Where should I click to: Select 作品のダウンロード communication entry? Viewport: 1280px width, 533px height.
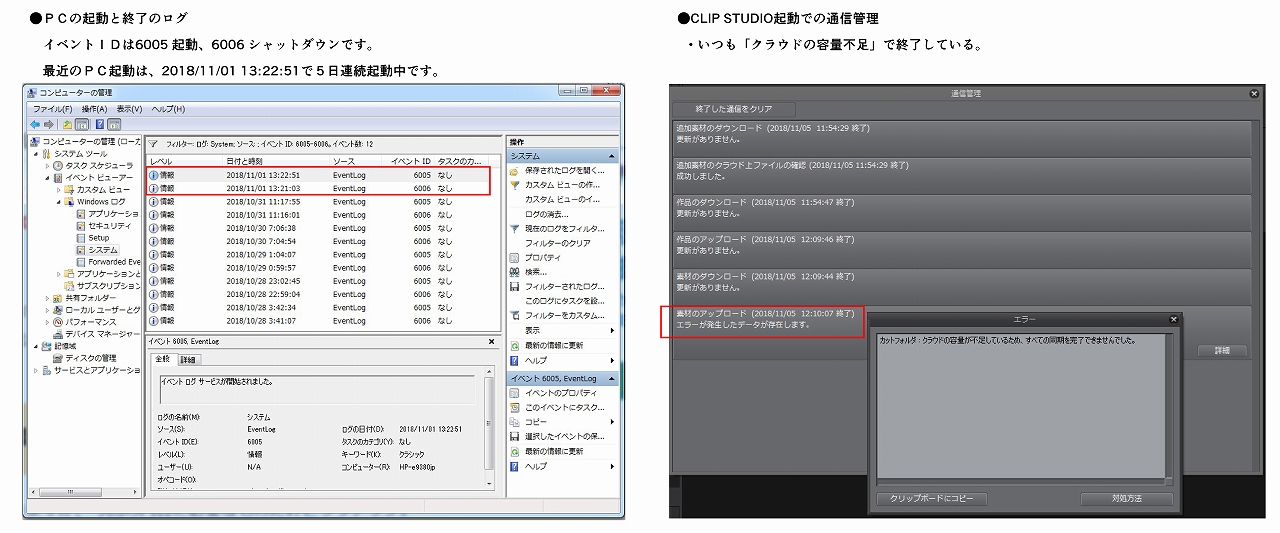click(962, 213)
